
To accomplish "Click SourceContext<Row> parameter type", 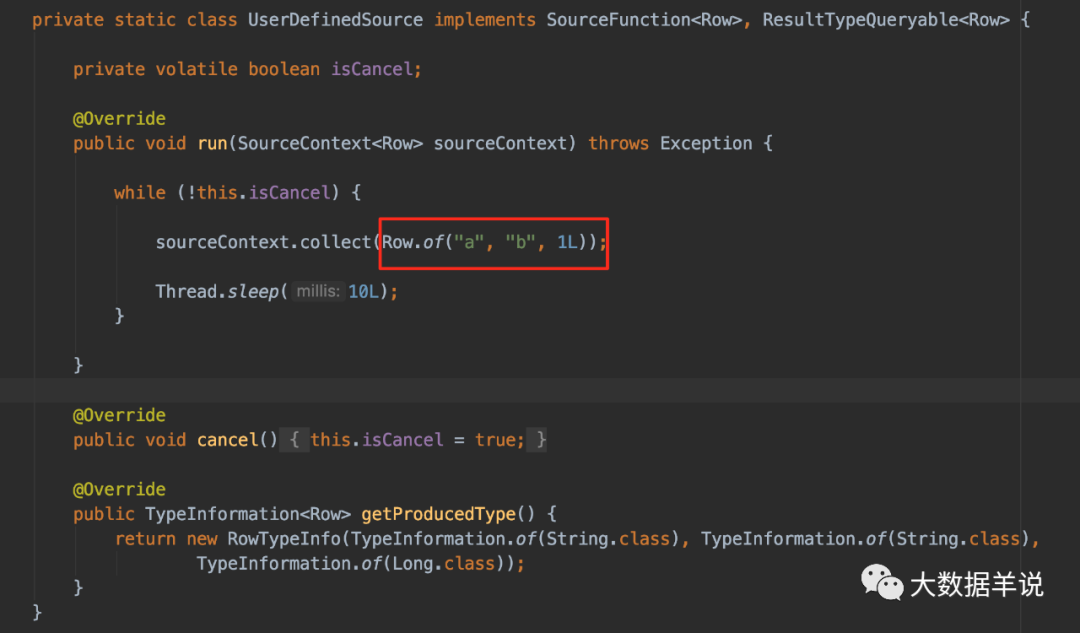I will point(330,143).
